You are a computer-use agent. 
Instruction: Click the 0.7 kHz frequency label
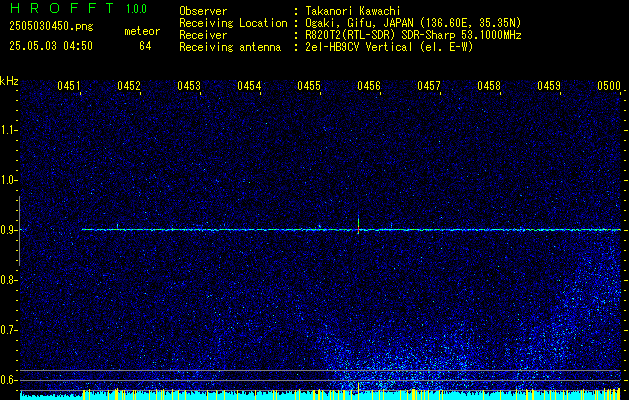(8, 330)
